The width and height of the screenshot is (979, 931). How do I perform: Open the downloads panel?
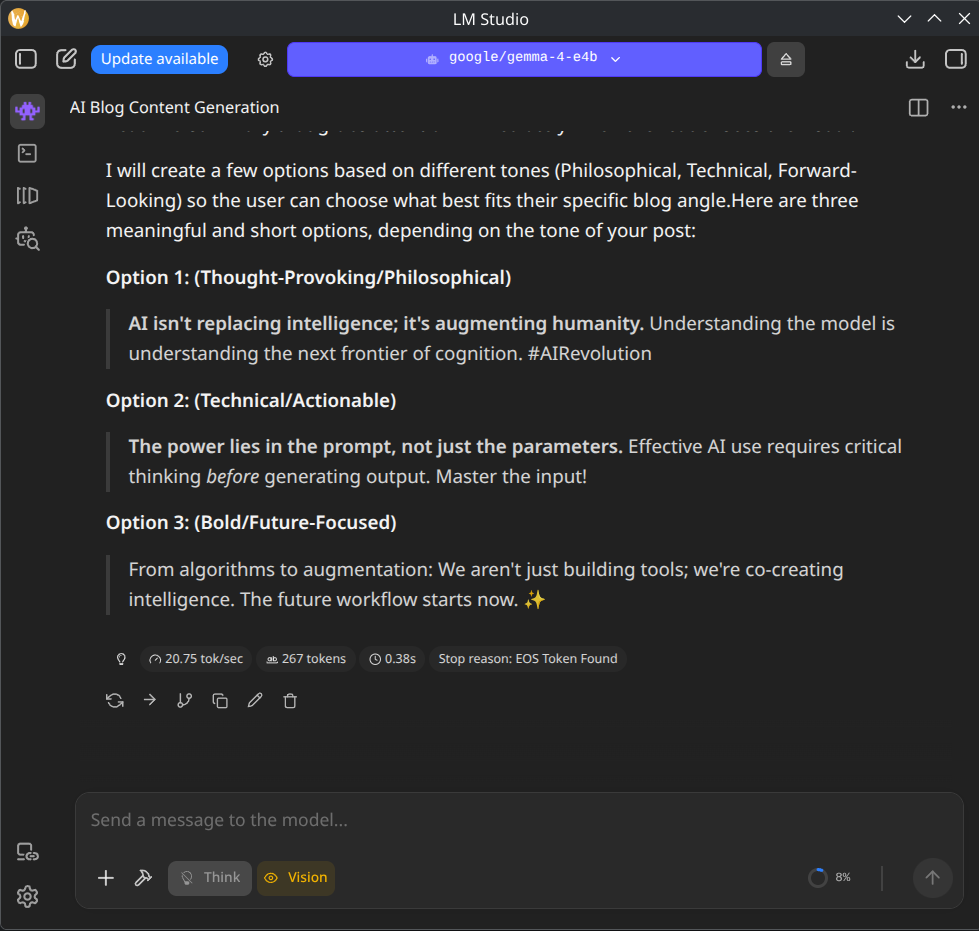point(915,59)
